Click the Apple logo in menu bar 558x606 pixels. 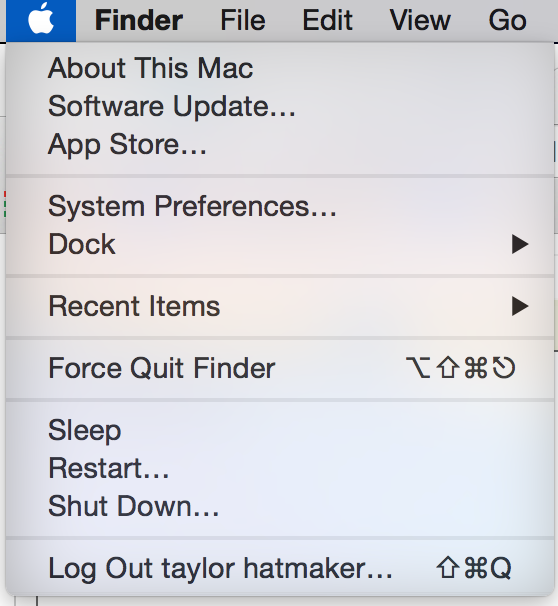pos(41,19)
